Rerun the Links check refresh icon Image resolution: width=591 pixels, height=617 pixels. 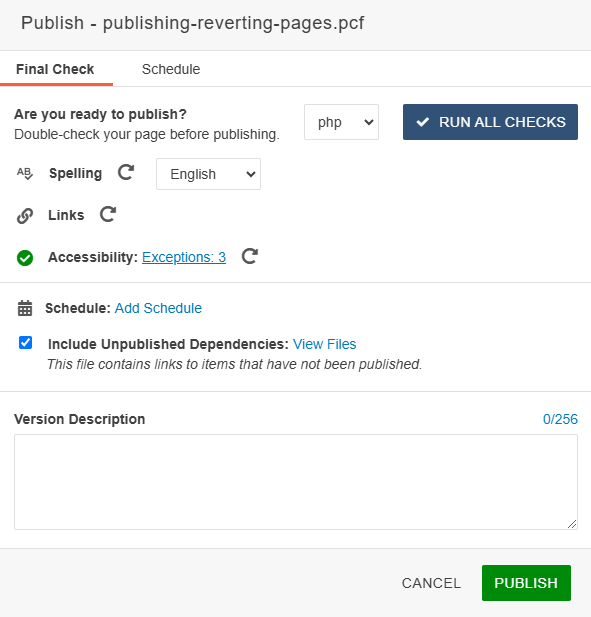[x=108, y=214]
